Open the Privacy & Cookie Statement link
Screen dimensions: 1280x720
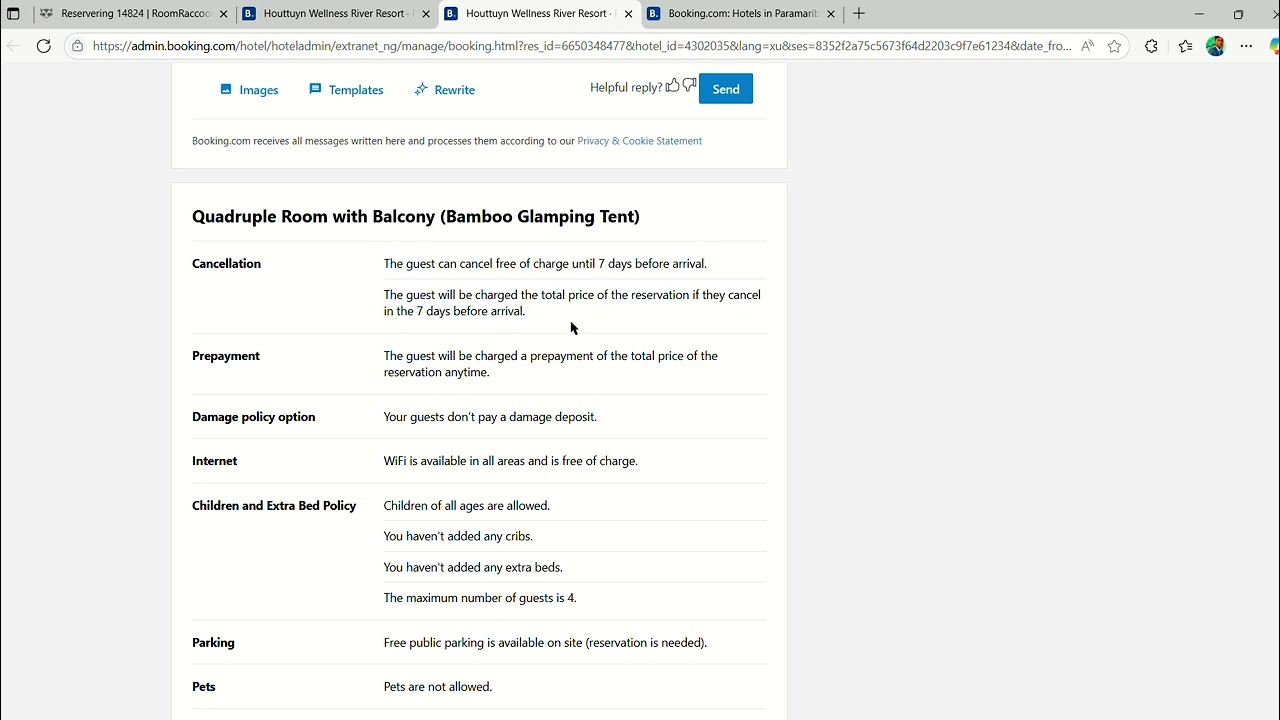pos(639,141)
